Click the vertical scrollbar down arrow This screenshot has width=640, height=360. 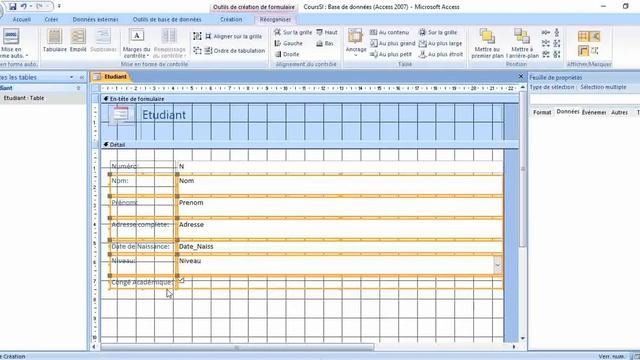click(x=522, y=338)
